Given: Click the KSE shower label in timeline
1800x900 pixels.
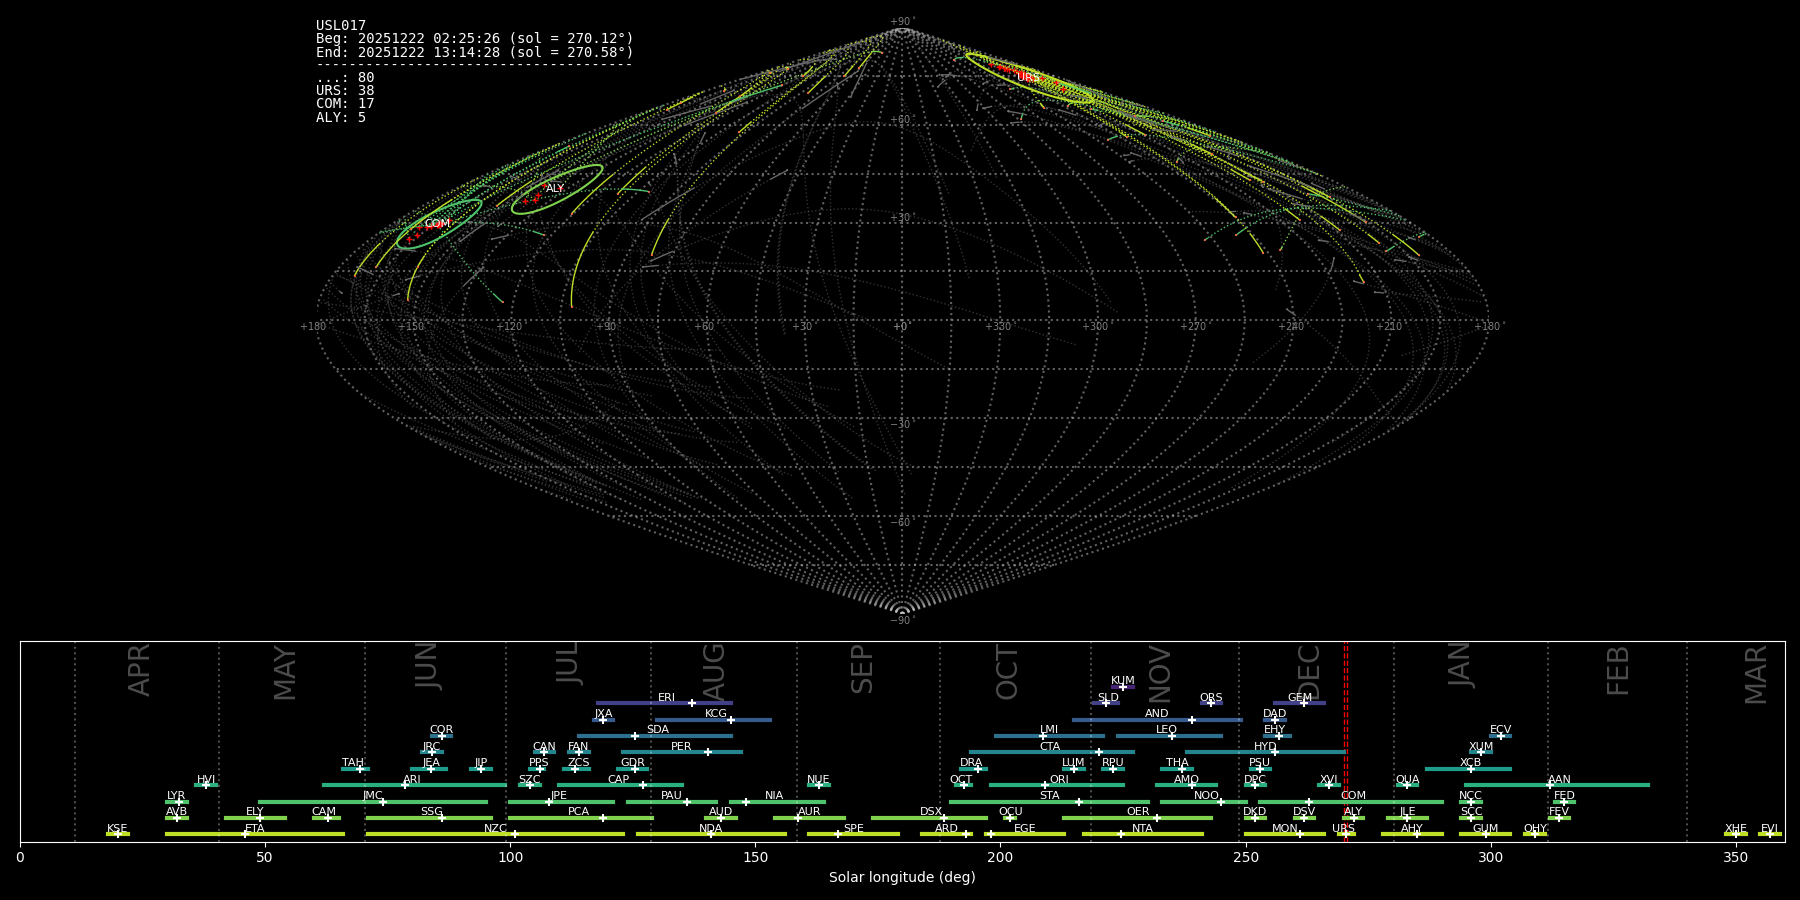Looking at the screenshot, I should 117,829.
